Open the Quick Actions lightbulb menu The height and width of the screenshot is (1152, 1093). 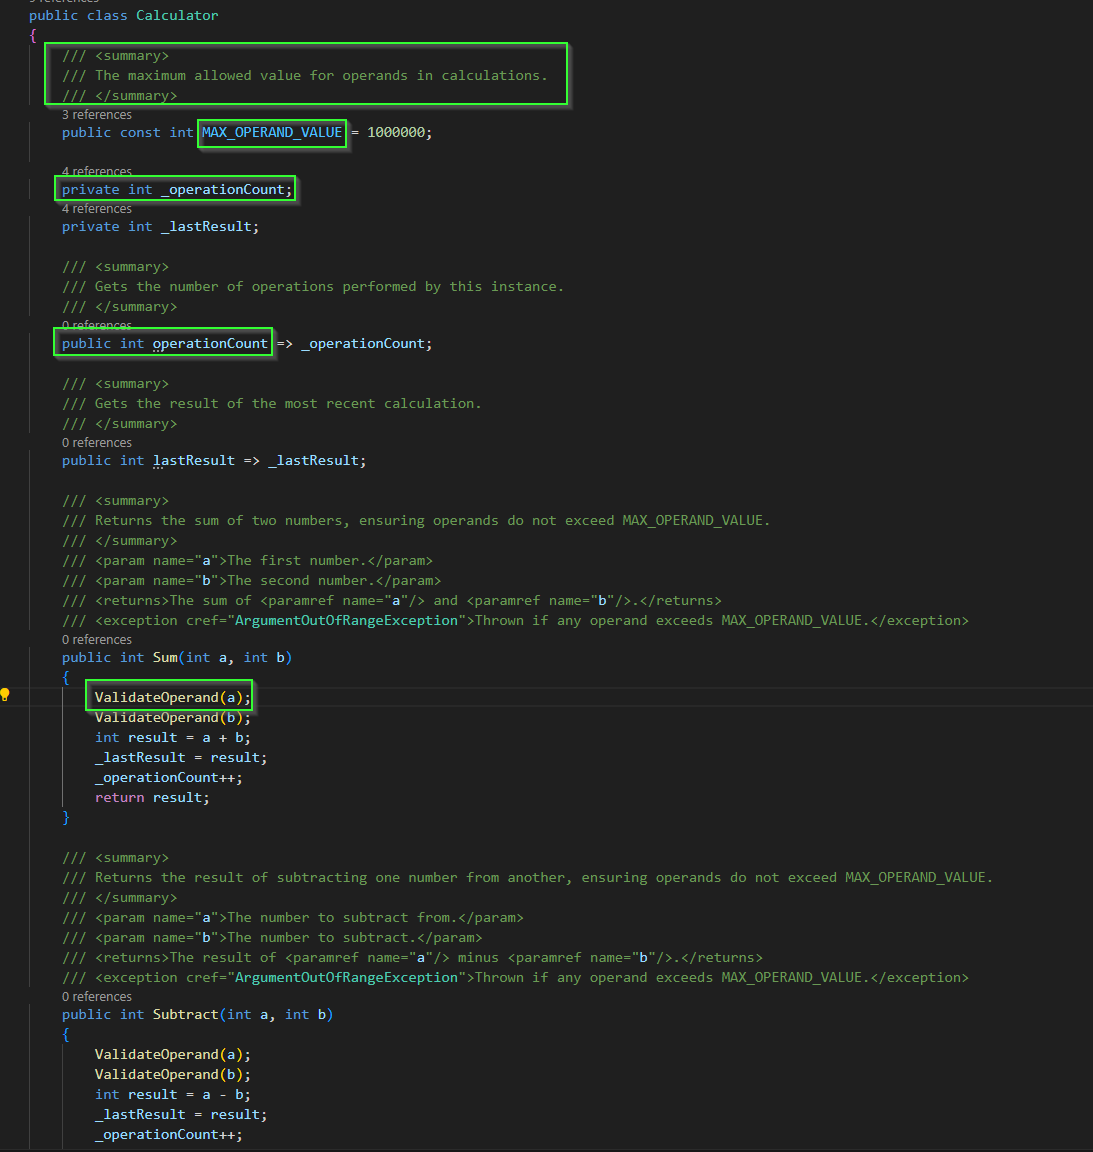pos(5,693)
